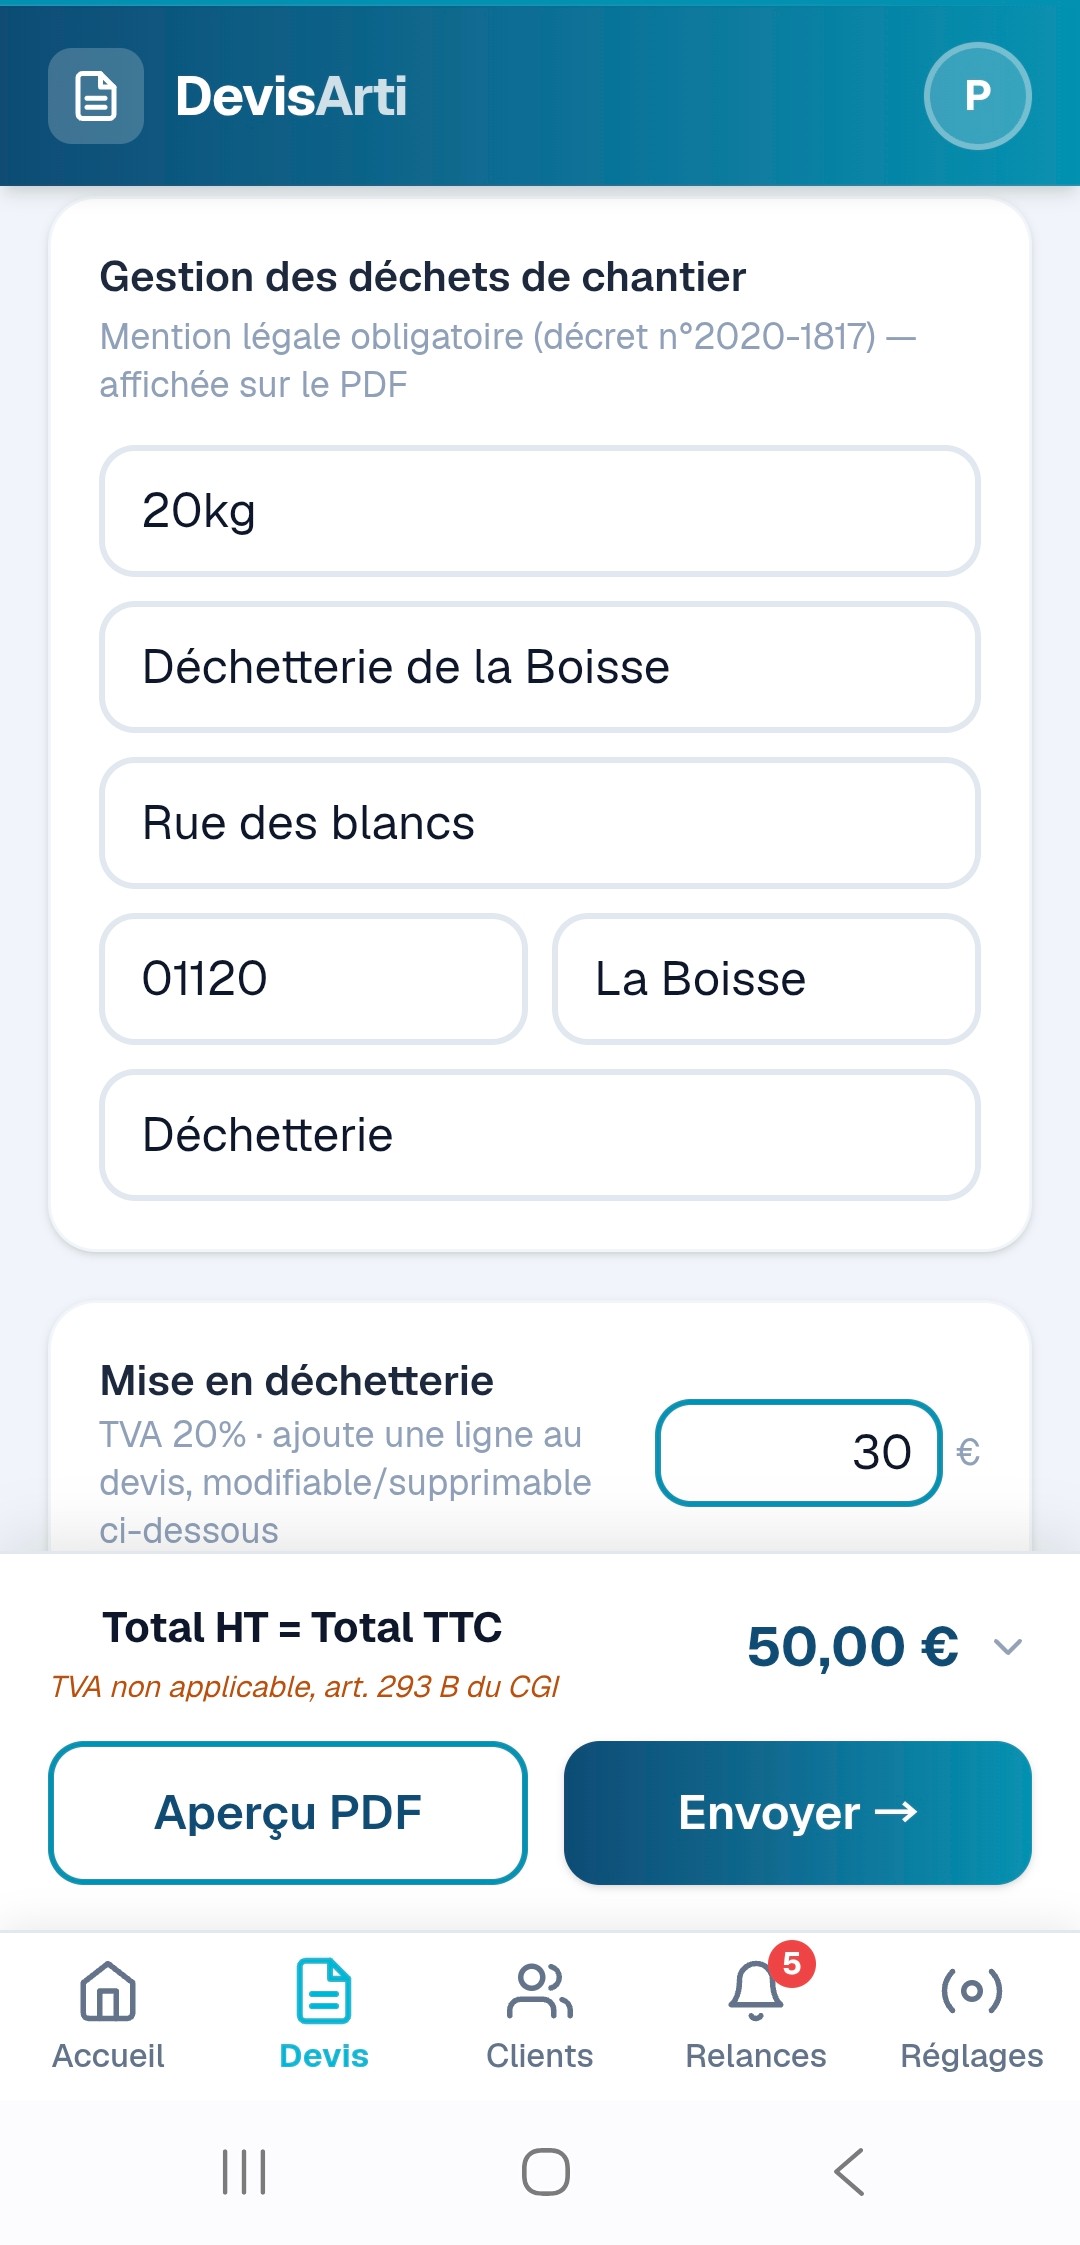Tap the red 5 notification badge
Viewport: 1080px width, 2245px height.
792,1964
